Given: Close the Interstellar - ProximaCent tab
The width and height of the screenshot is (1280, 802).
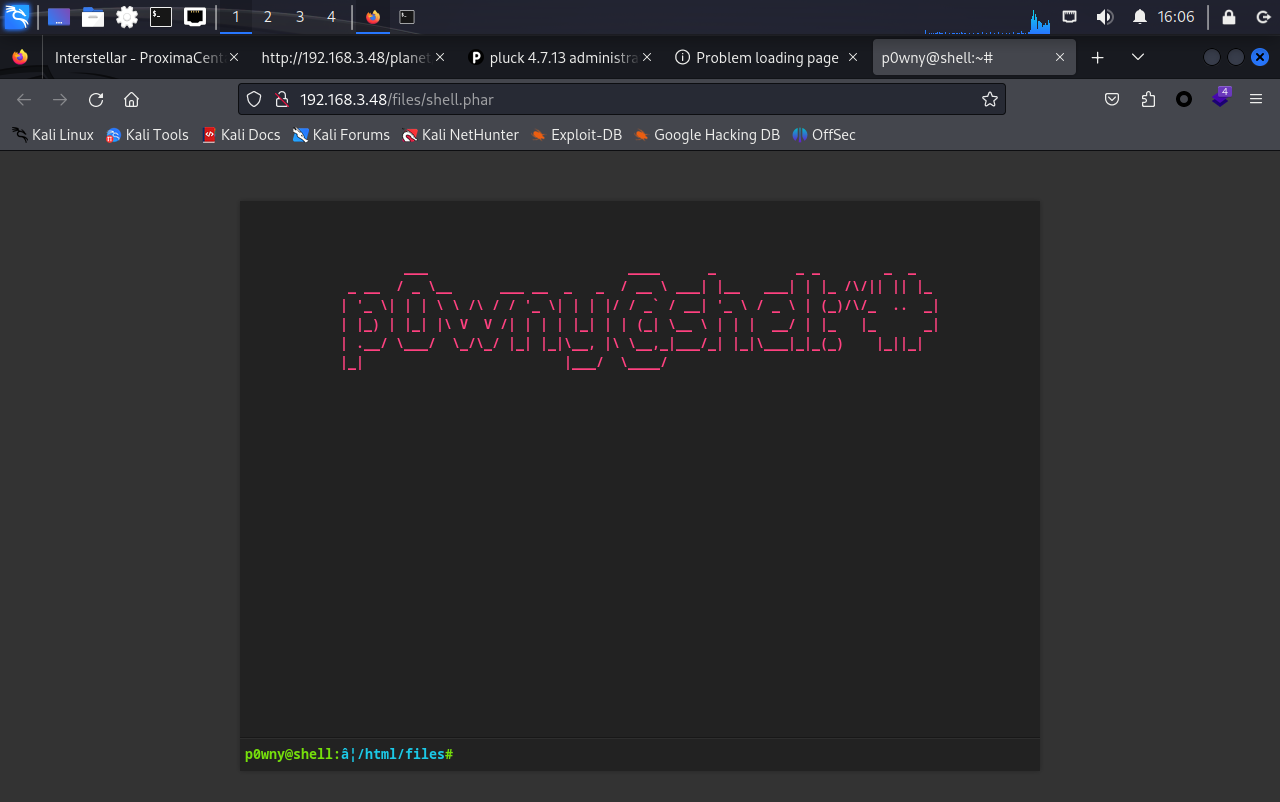Looking at the screenshot, I should click(234, 58).
